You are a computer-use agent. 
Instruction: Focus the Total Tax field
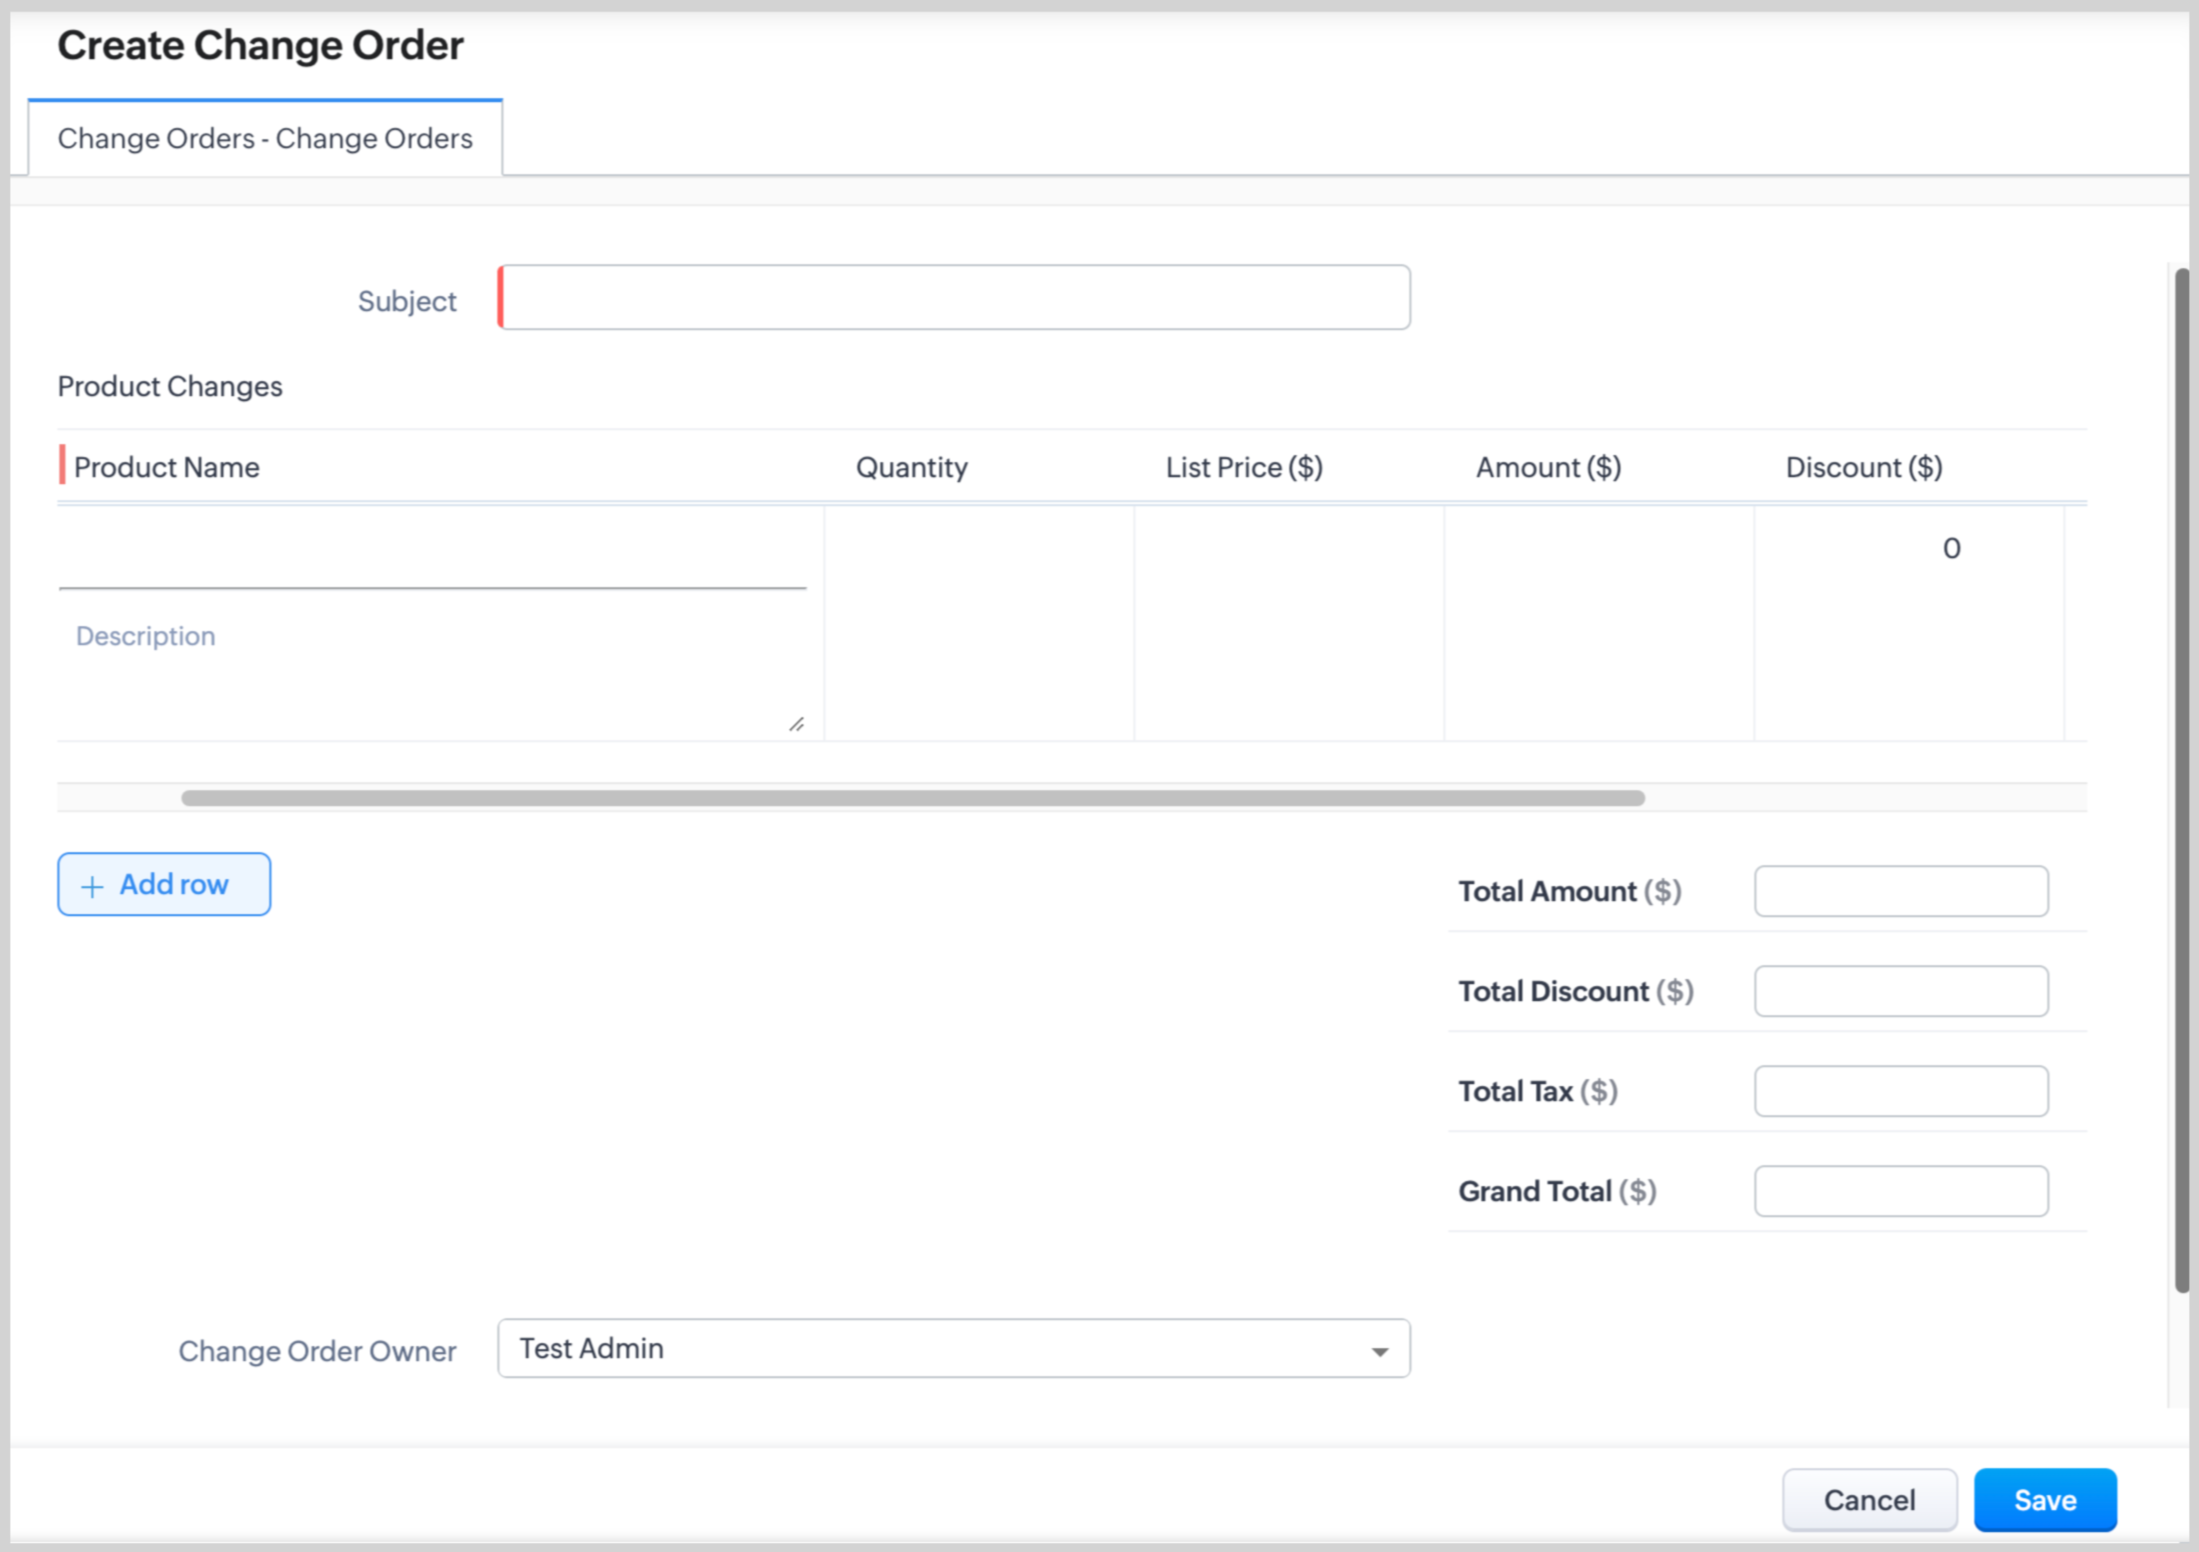click(1900, 1091)
